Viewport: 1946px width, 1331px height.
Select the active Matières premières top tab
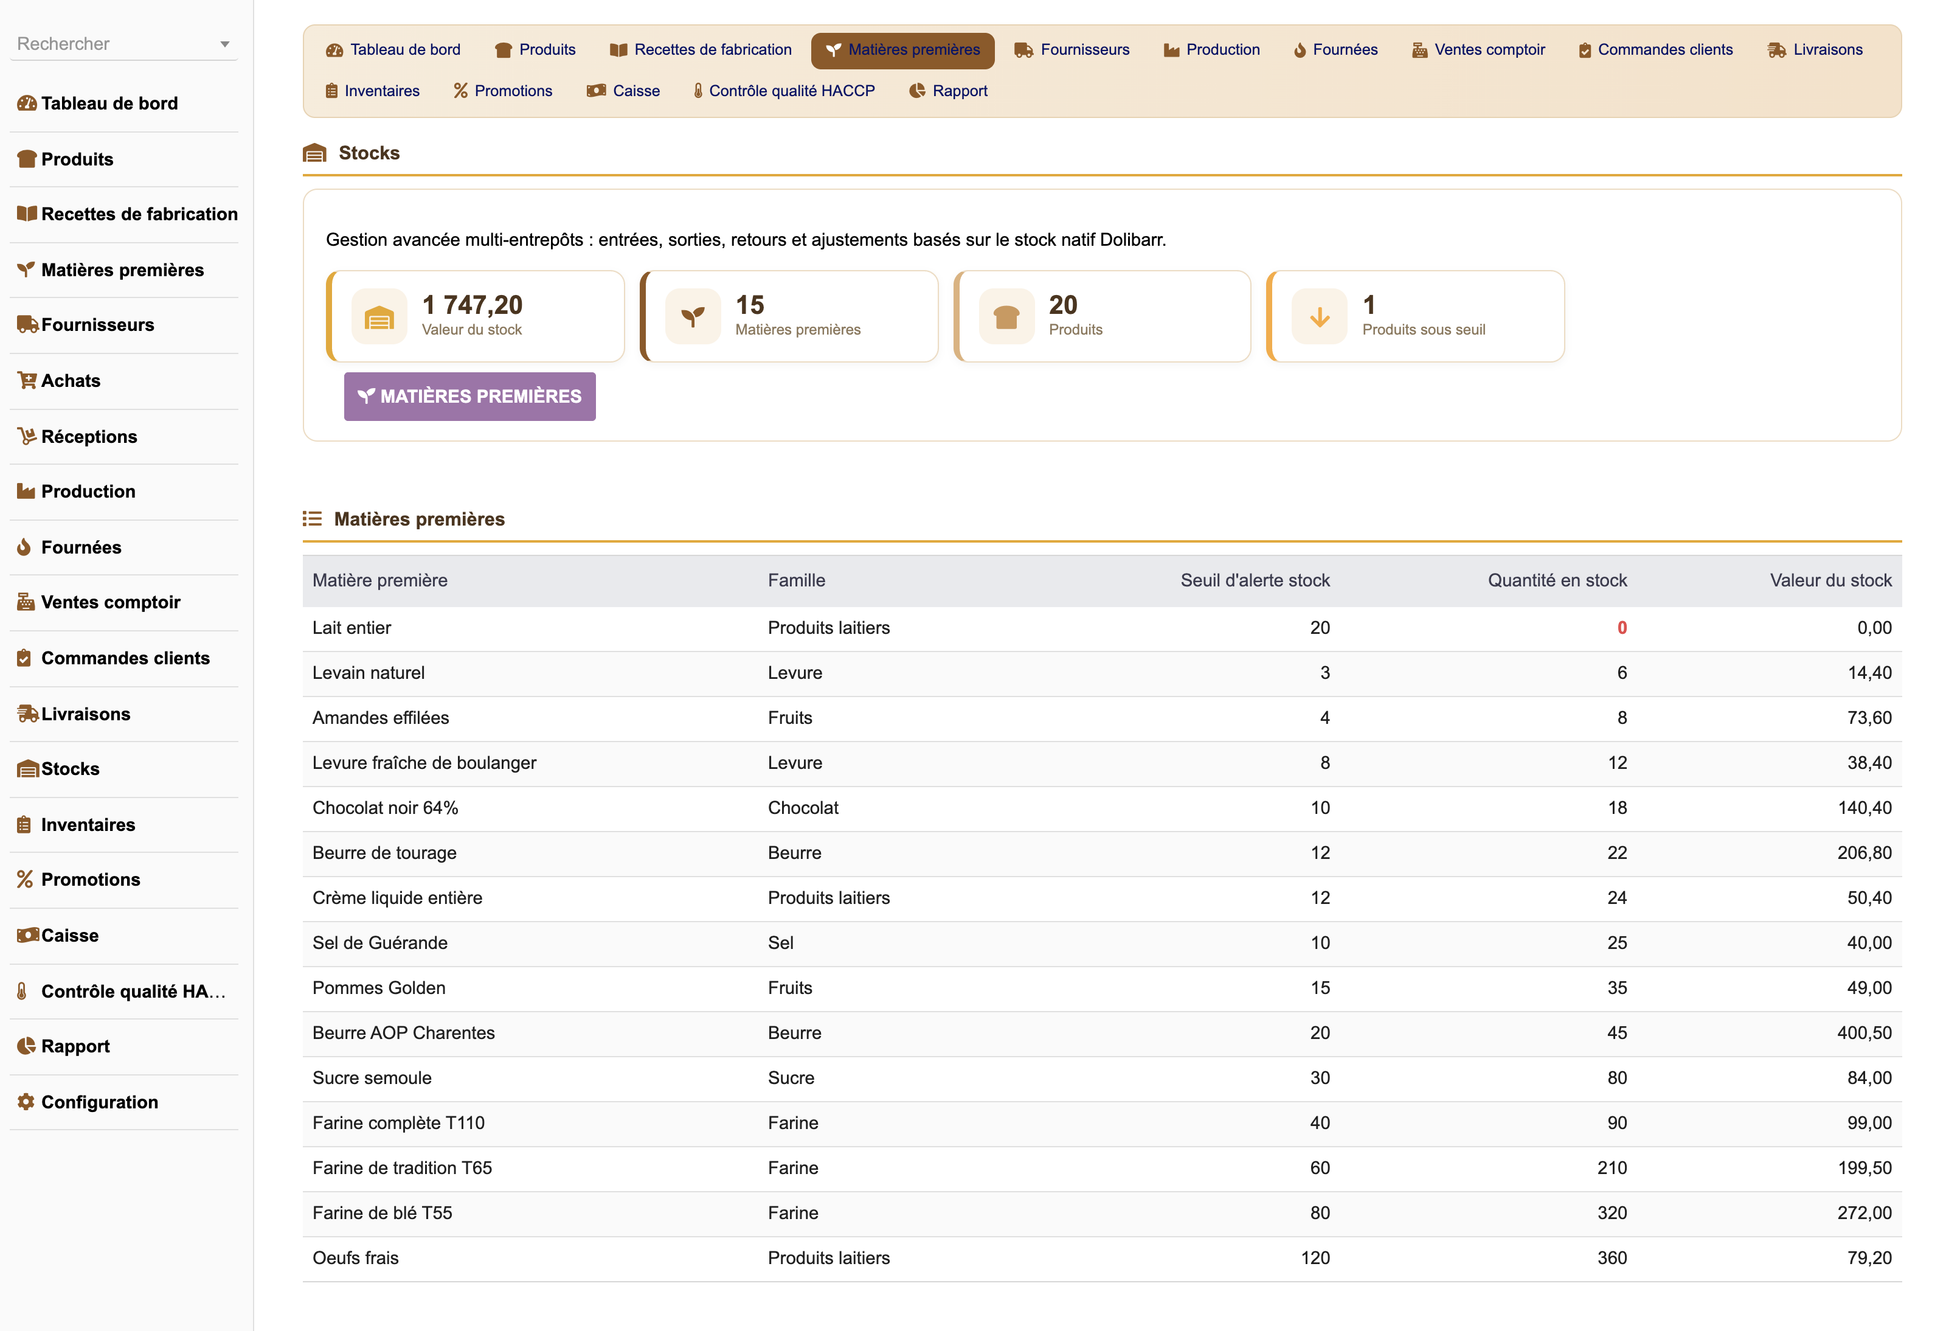(903, 50)
